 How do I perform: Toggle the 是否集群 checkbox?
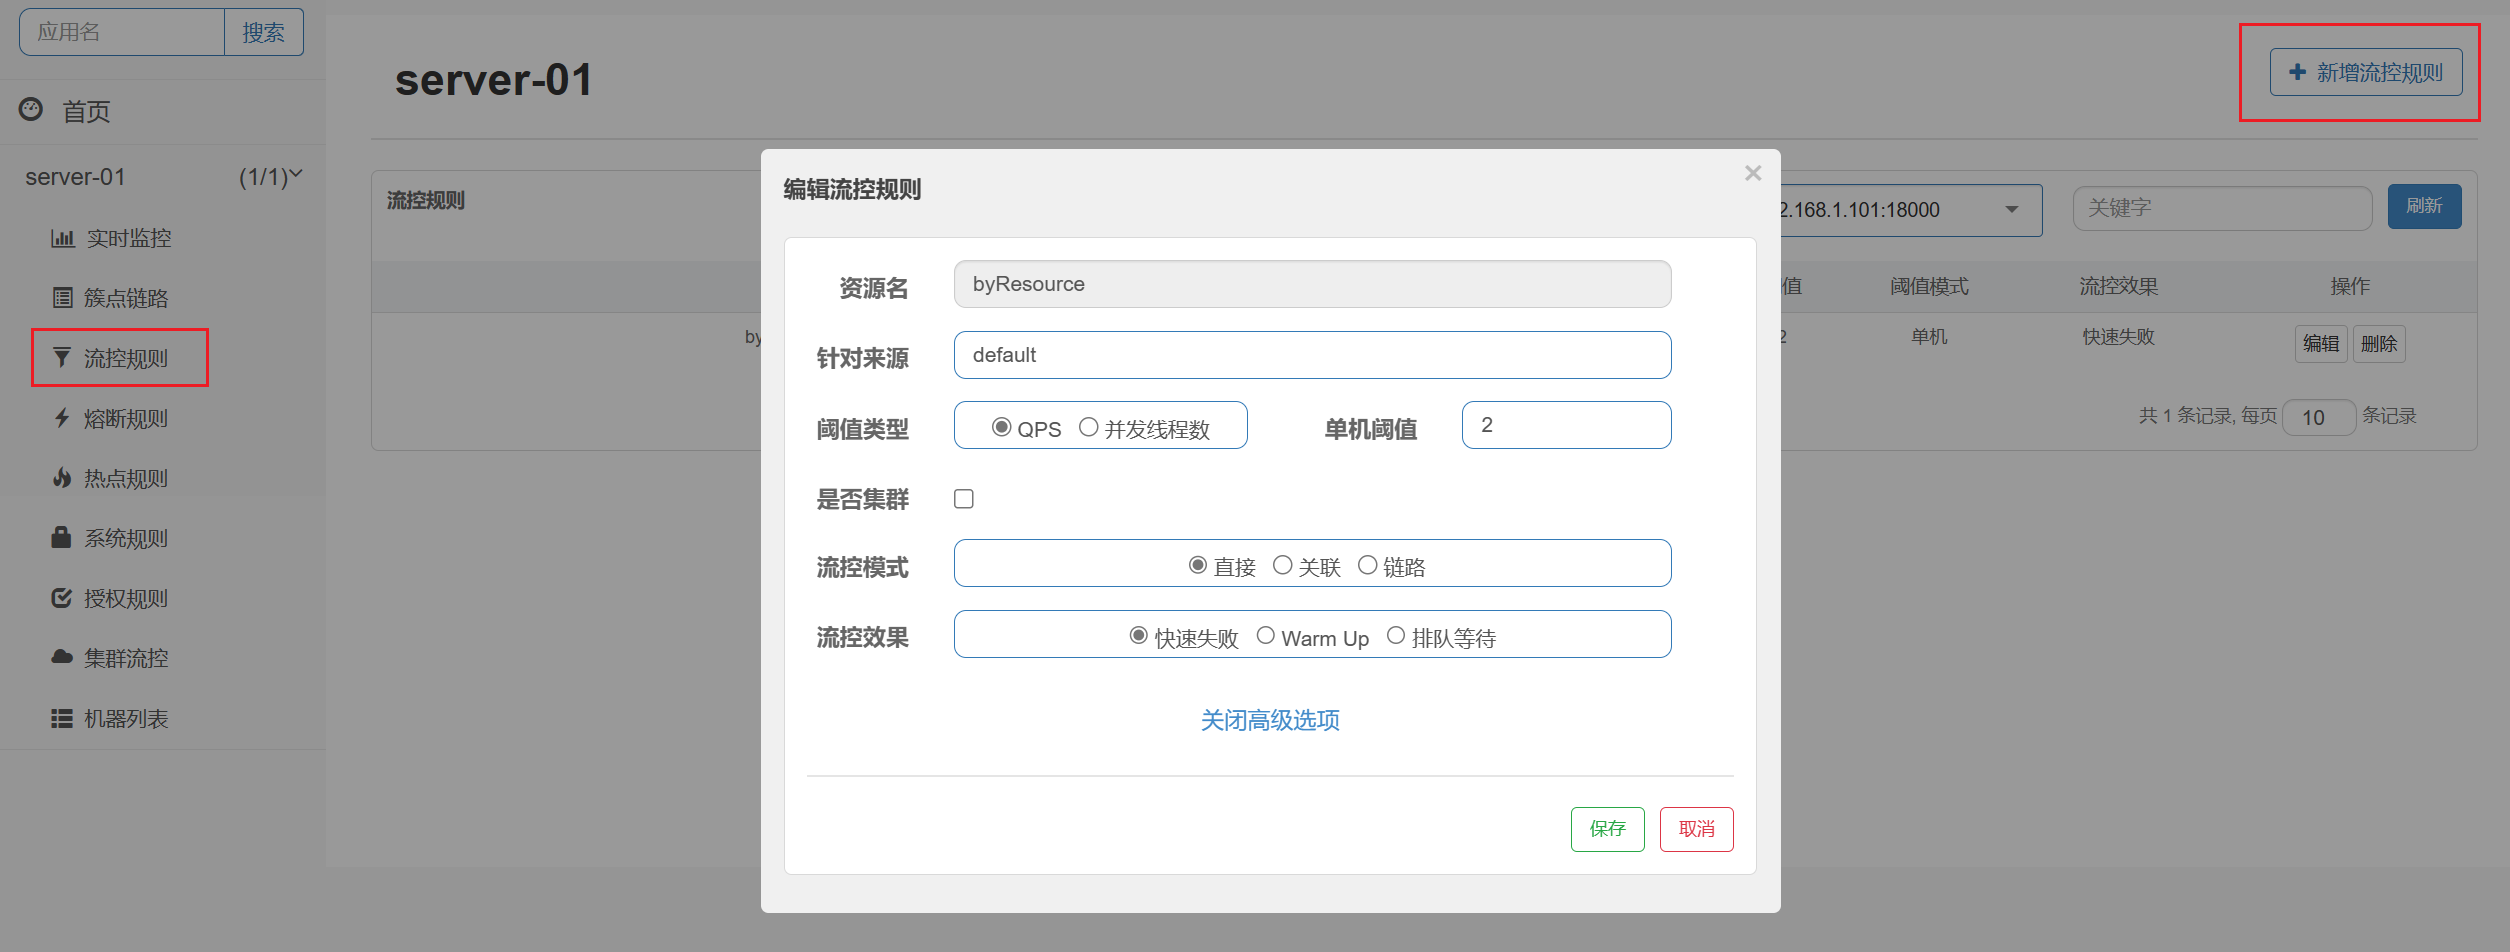[x=964, y=498]
